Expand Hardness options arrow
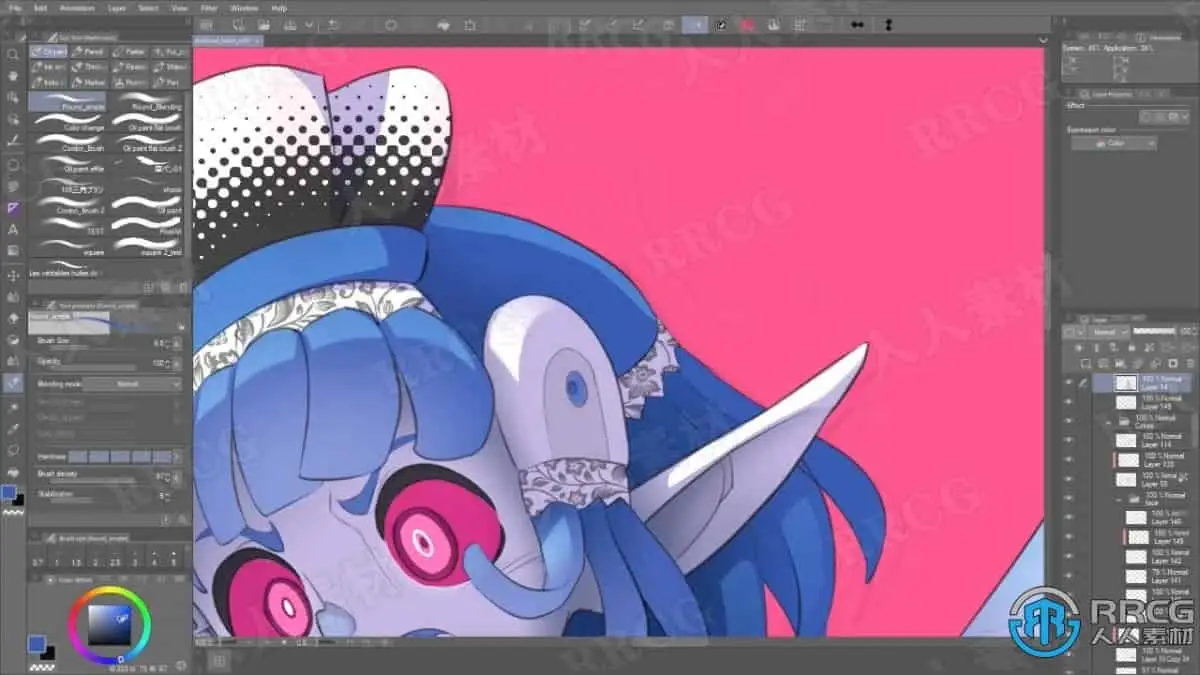Viewport: 1200px width, 675px height. [178, 456]
